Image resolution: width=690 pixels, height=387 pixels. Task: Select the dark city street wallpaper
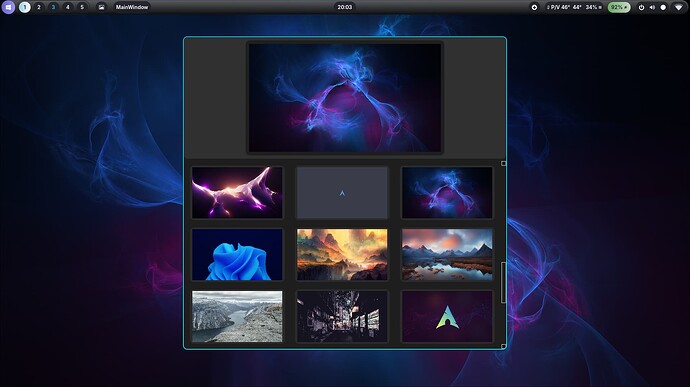(x=342, y=316)
